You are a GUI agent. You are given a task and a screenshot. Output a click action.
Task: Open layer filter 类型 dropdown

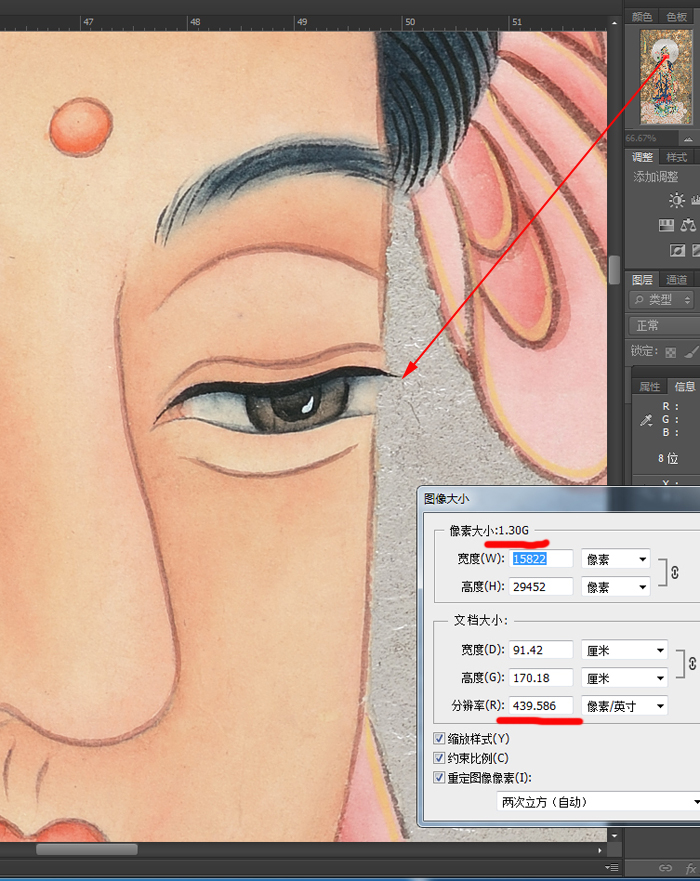pyautogui.click(x=661, y=300)
